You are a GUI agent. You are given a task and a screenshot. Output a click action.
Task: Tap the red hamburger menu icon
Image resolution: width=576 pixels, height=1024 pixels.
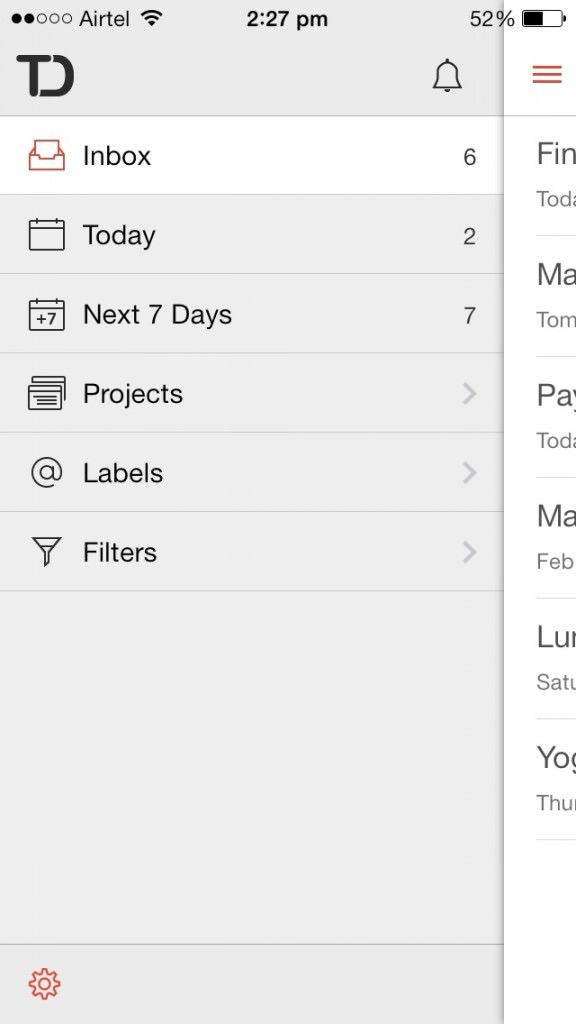[547, 74]
